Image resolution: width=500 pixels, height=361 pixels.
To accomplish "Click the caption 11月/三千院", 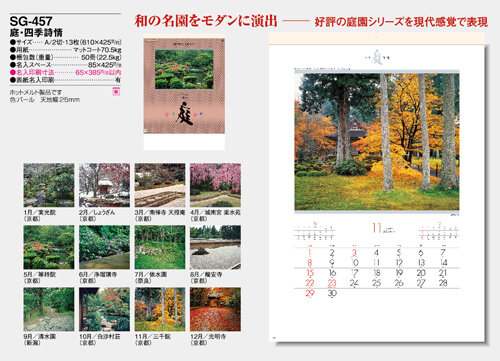I will coord(153,337).
